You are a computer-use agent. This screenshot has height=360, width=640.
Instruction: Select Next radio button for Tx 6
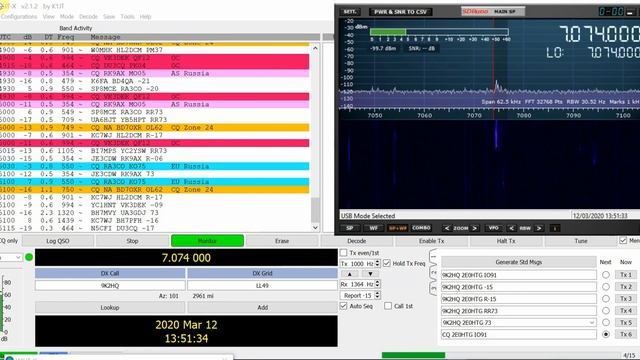pos(606,334)
